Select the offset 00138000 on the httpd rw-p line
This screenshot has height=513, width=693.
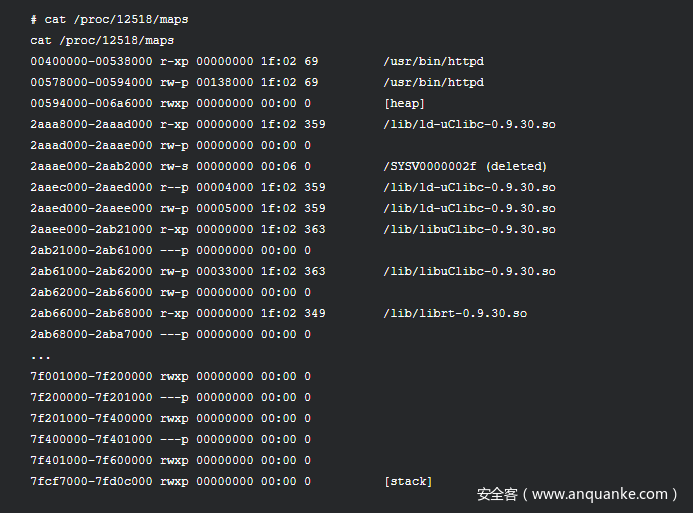(x=225, y=83)
